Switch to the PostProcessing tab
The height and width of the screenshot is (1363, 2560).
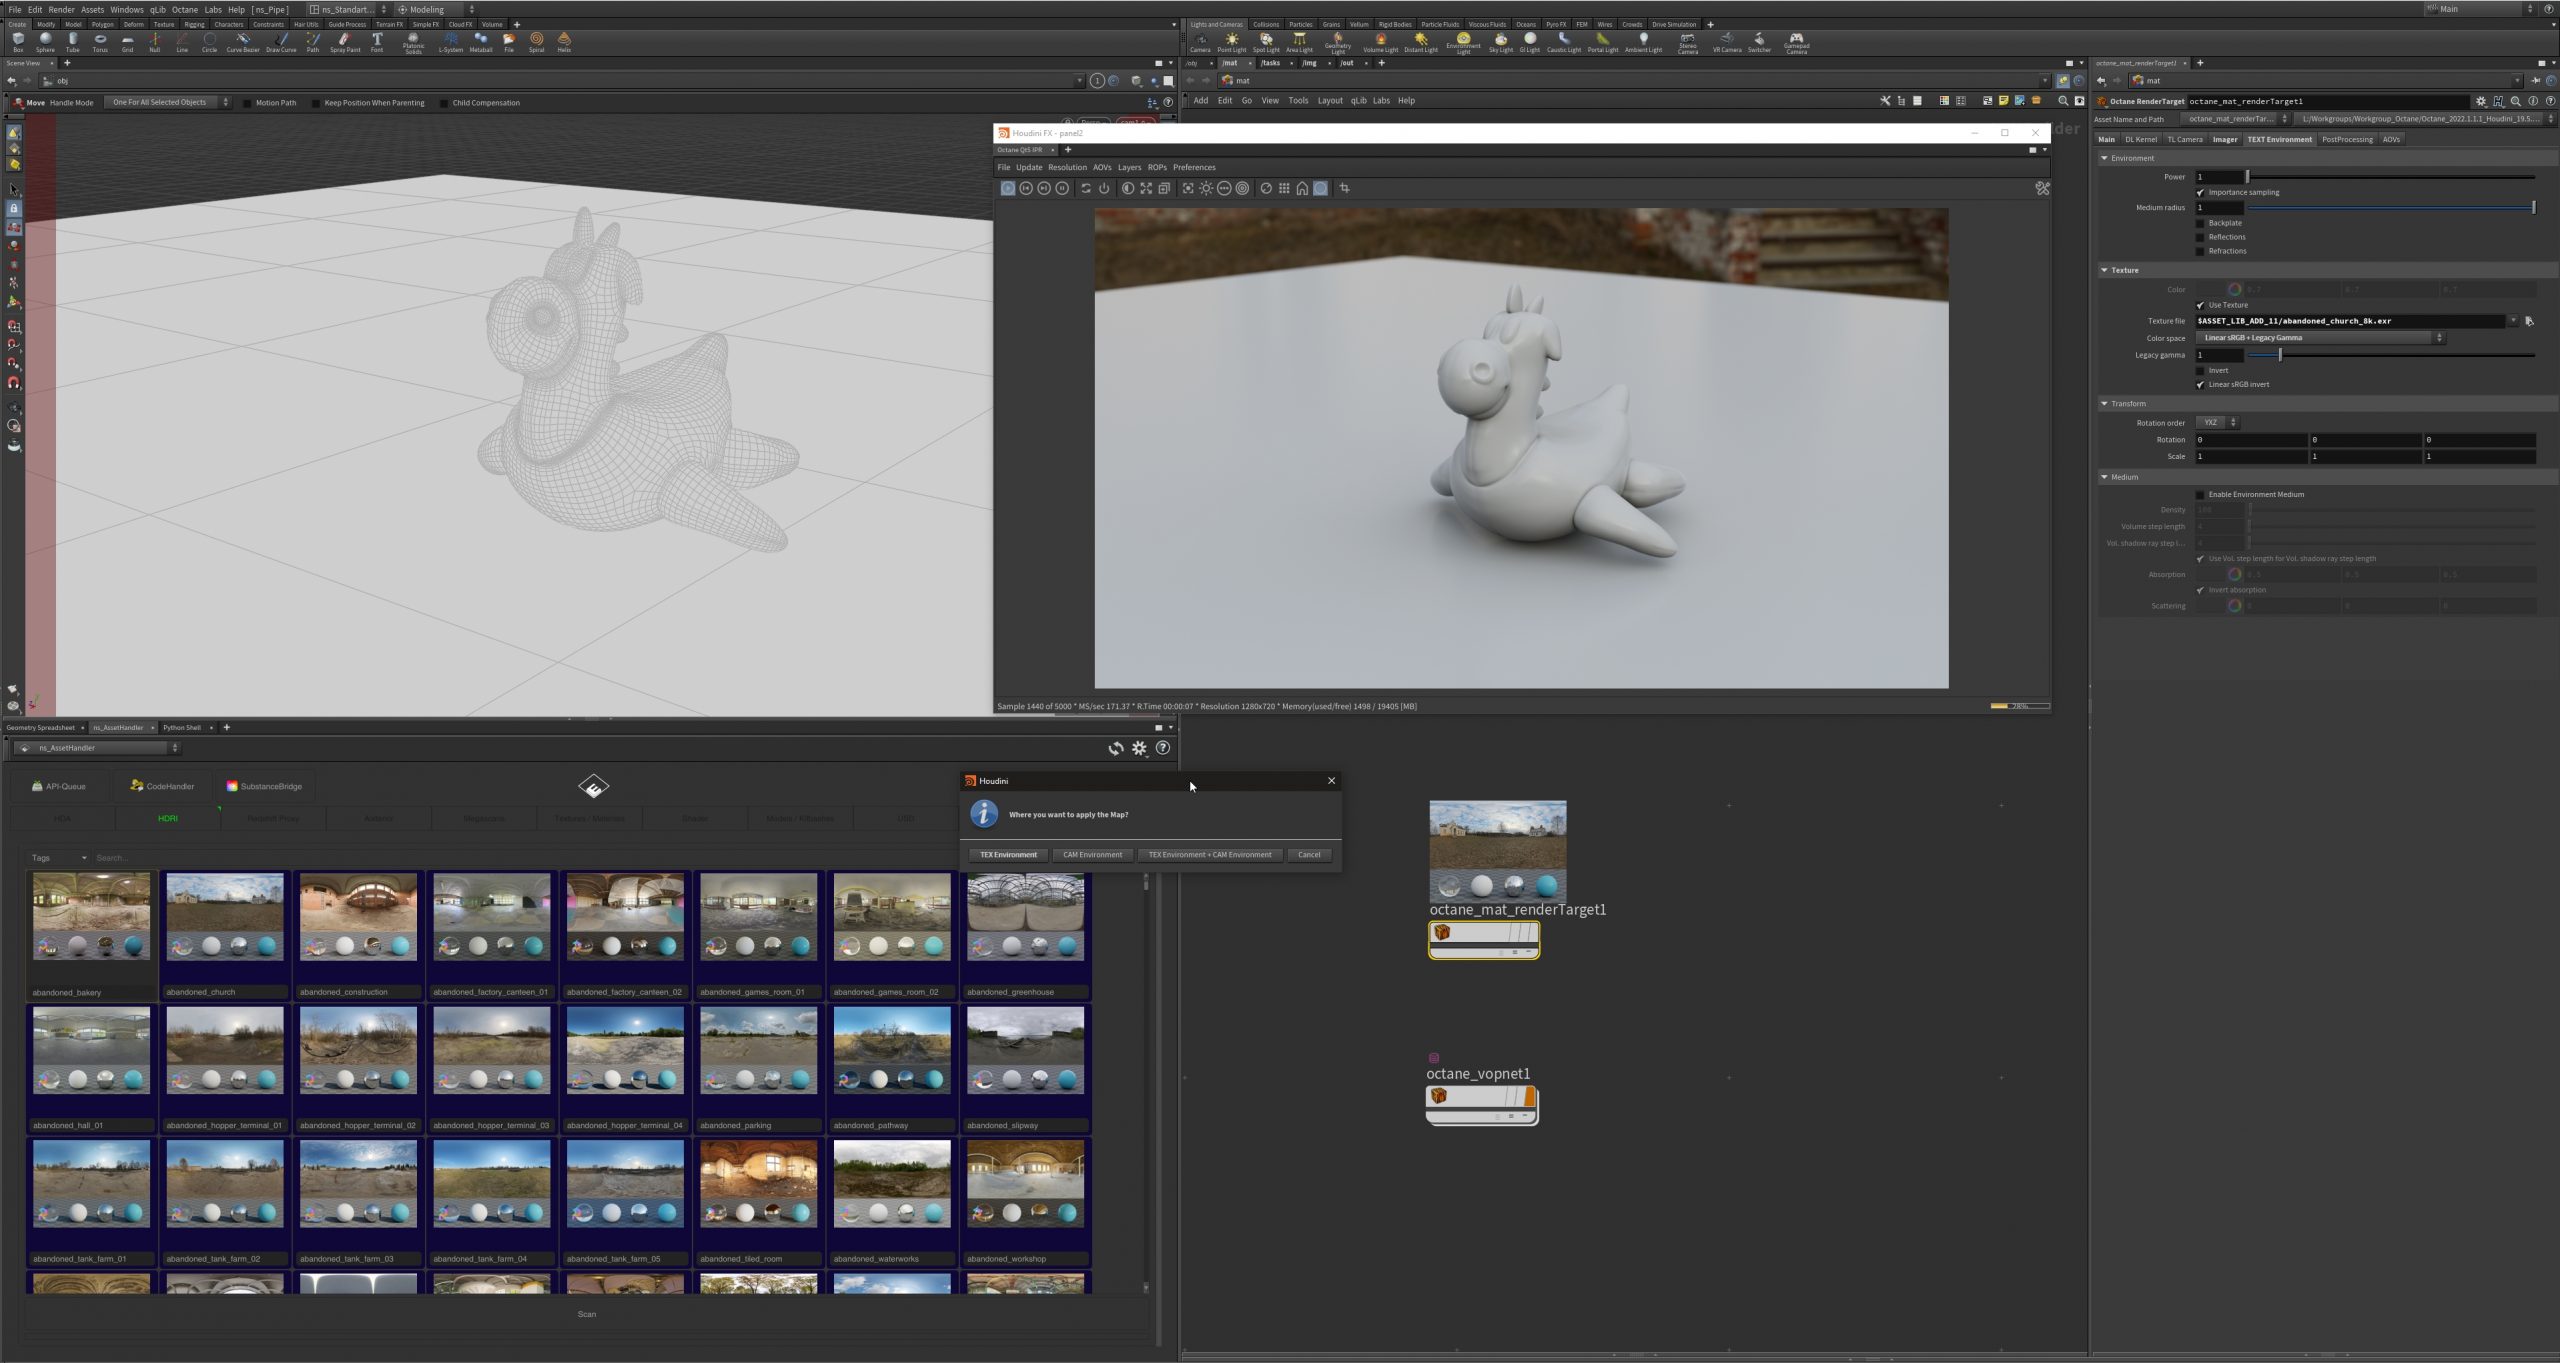coord(2346,139)
